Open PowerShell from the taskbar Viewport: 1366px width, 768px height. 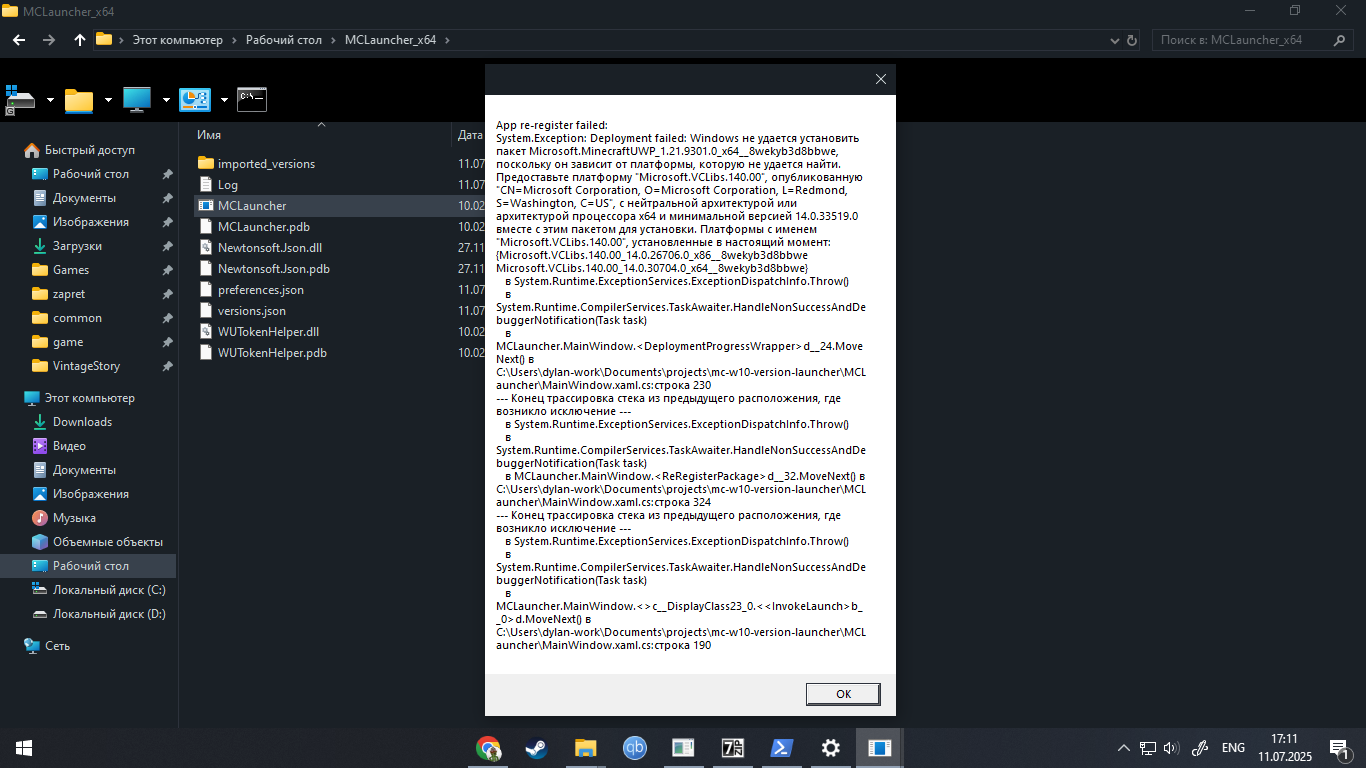click(782, 748)
